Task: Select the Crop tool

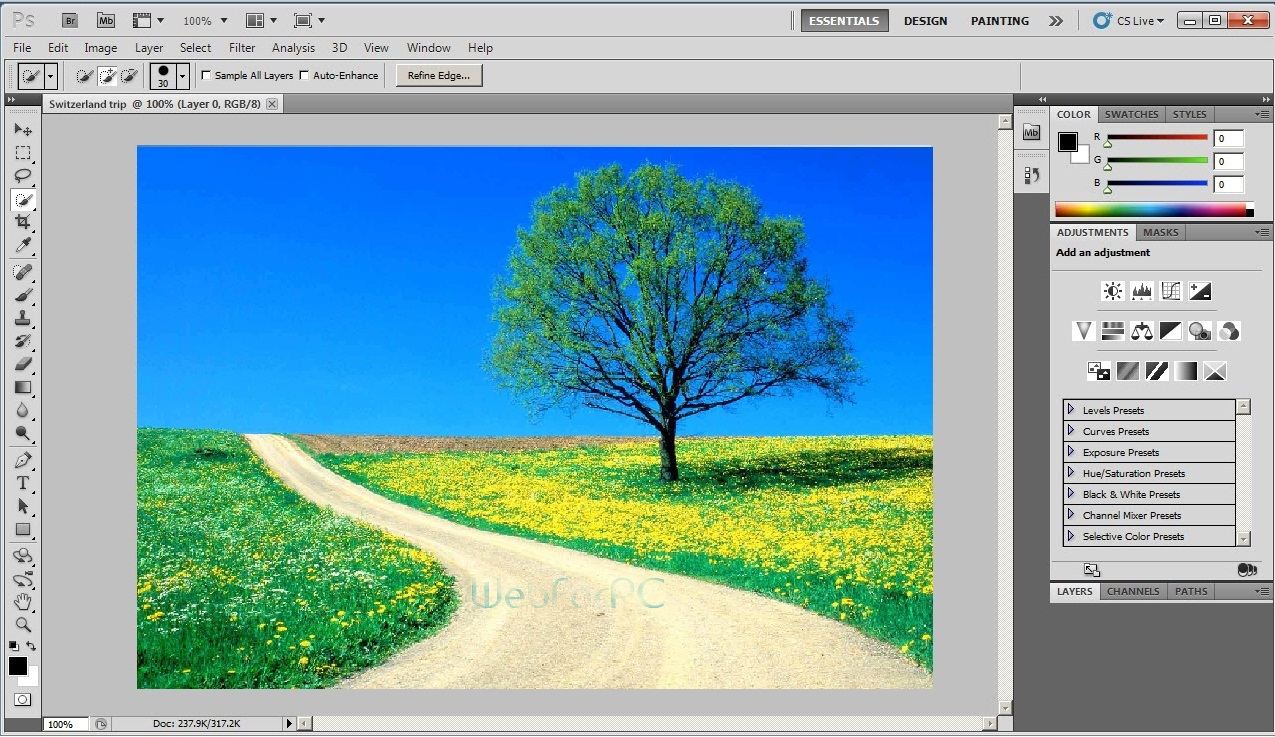Action: tap(24, 222)
